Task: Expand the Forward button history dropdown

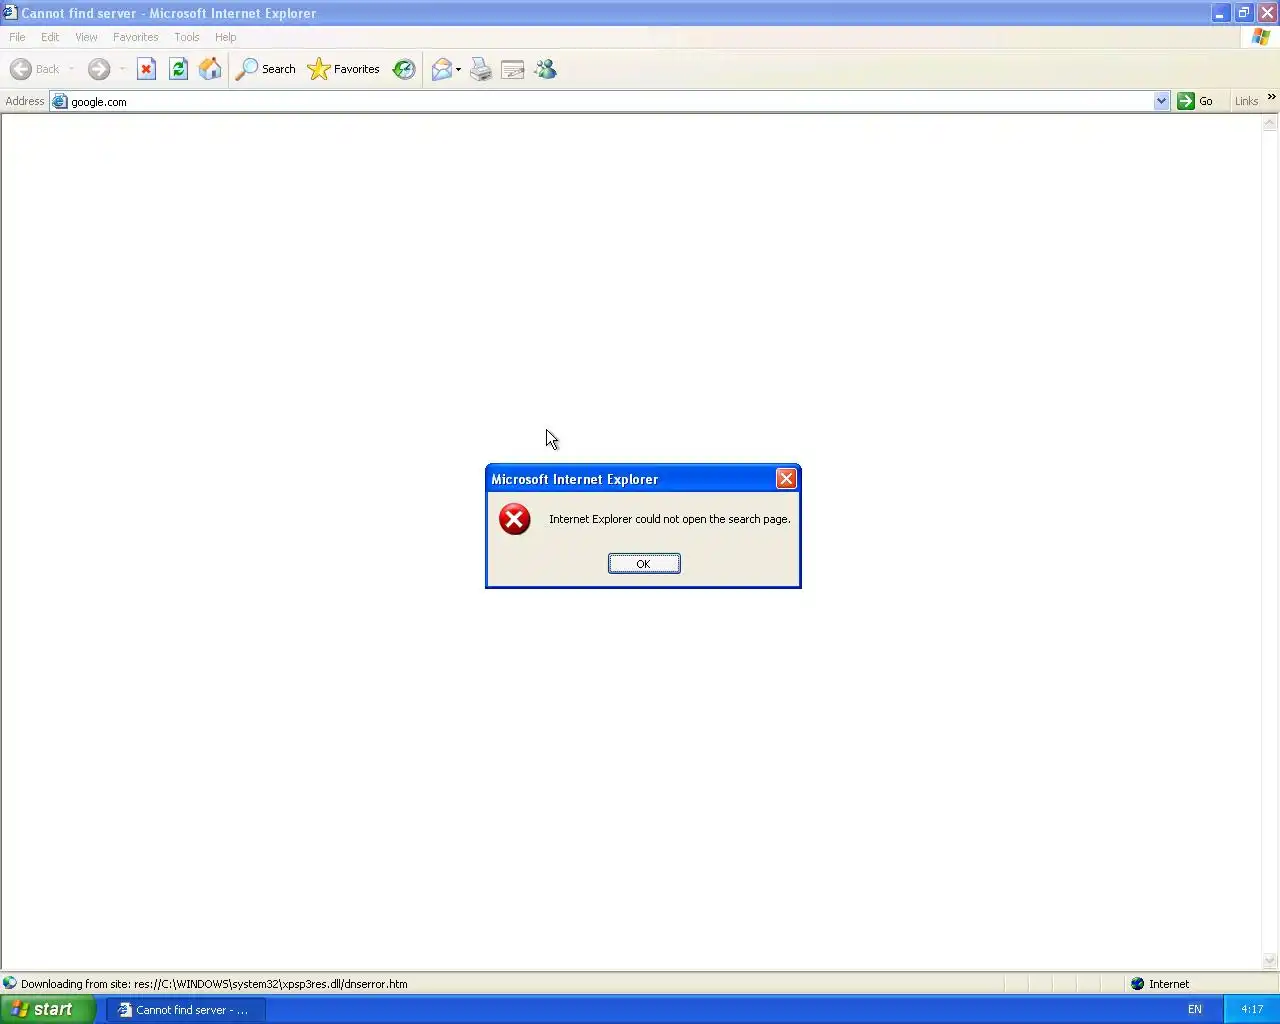Action: pyautogui.click(x=122, y=69)
